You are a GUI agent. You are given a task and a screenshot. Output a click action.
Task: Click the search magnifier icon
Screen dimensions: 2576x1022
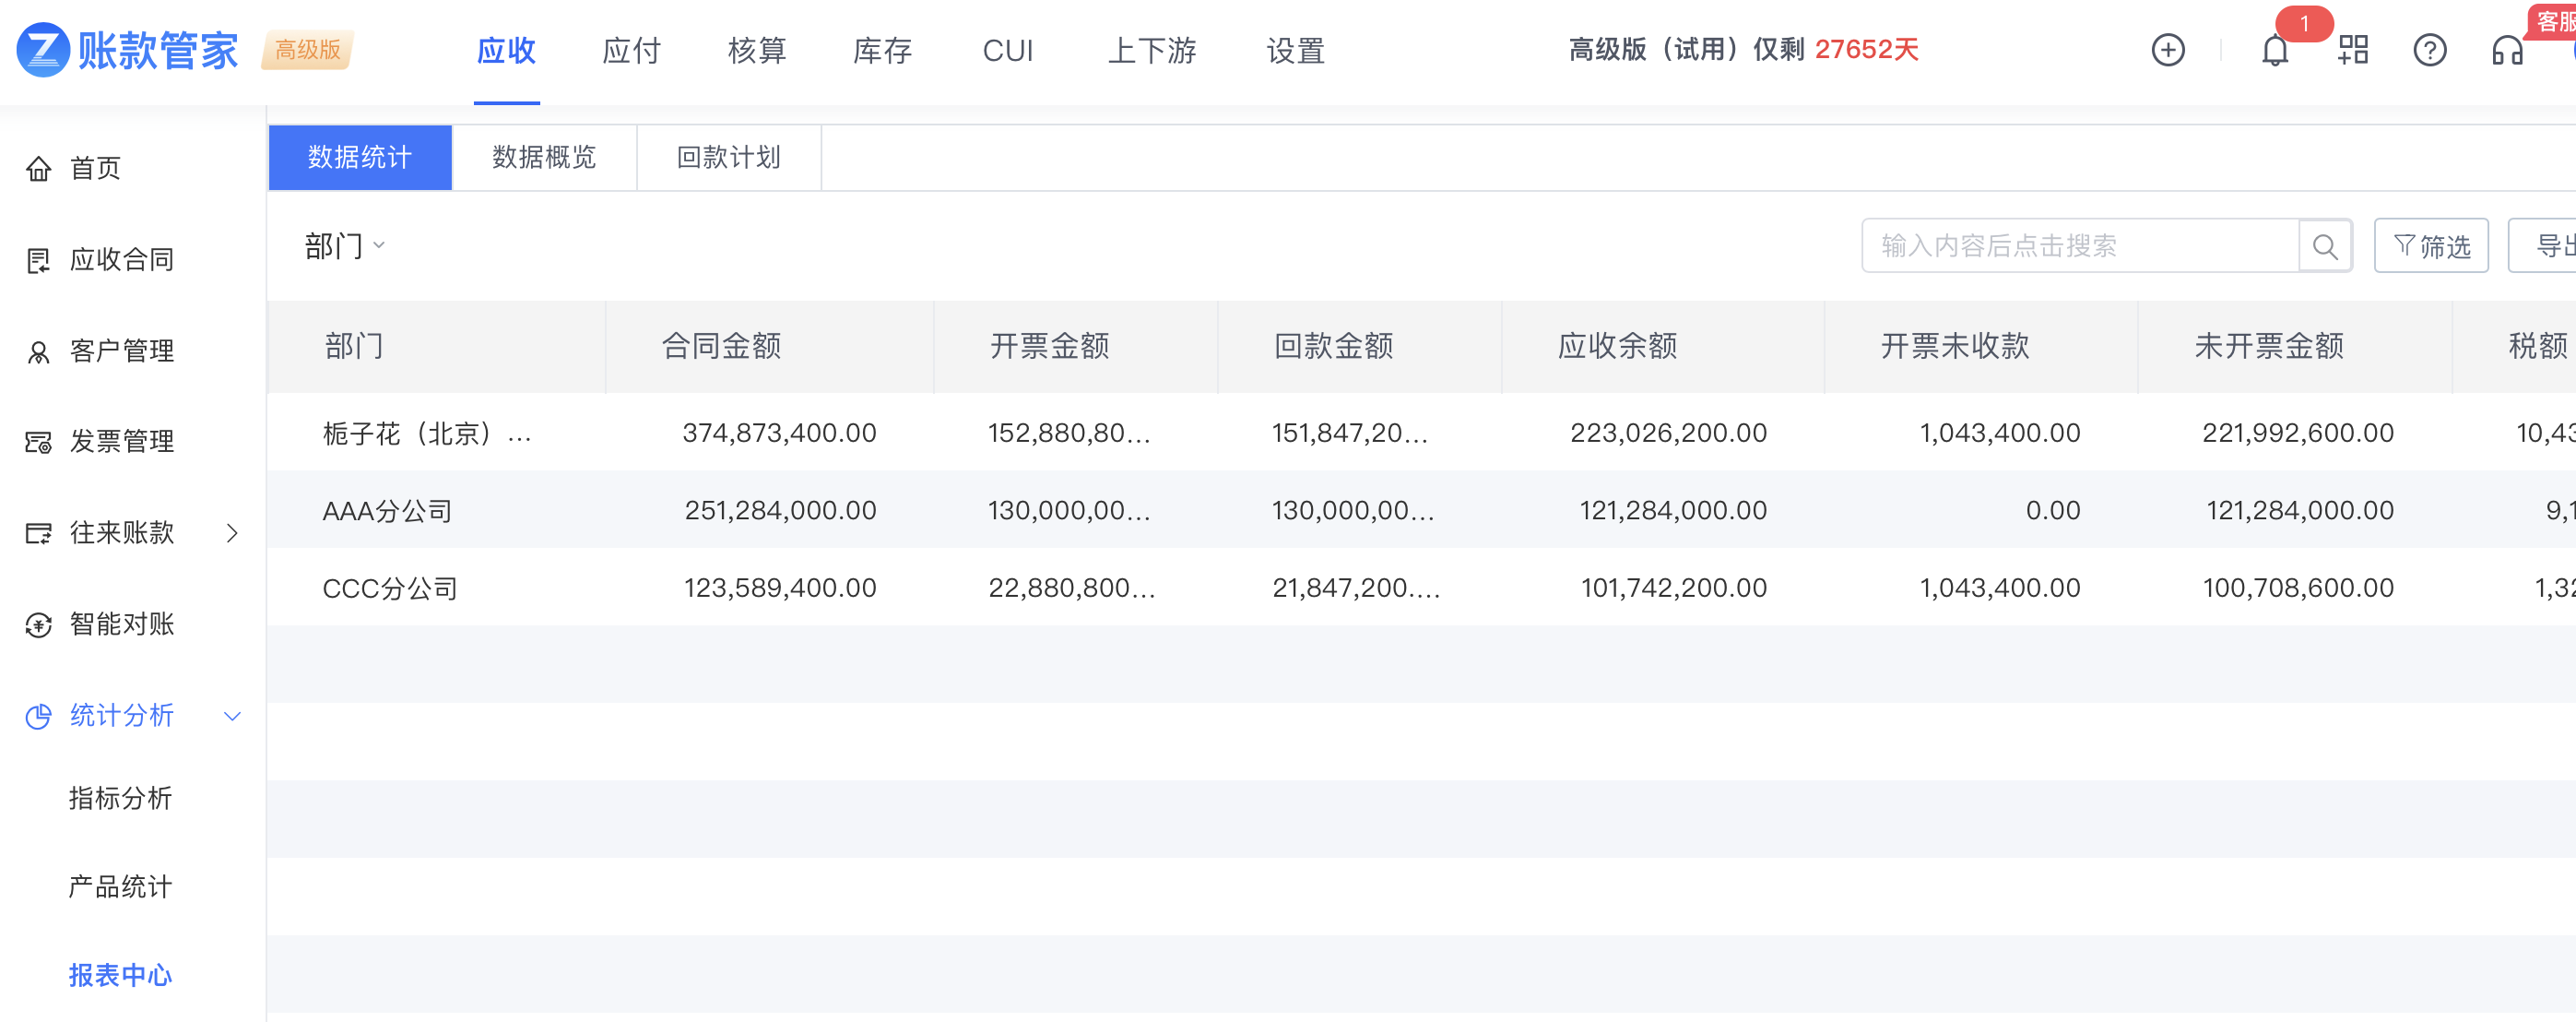pos(2325,246)
